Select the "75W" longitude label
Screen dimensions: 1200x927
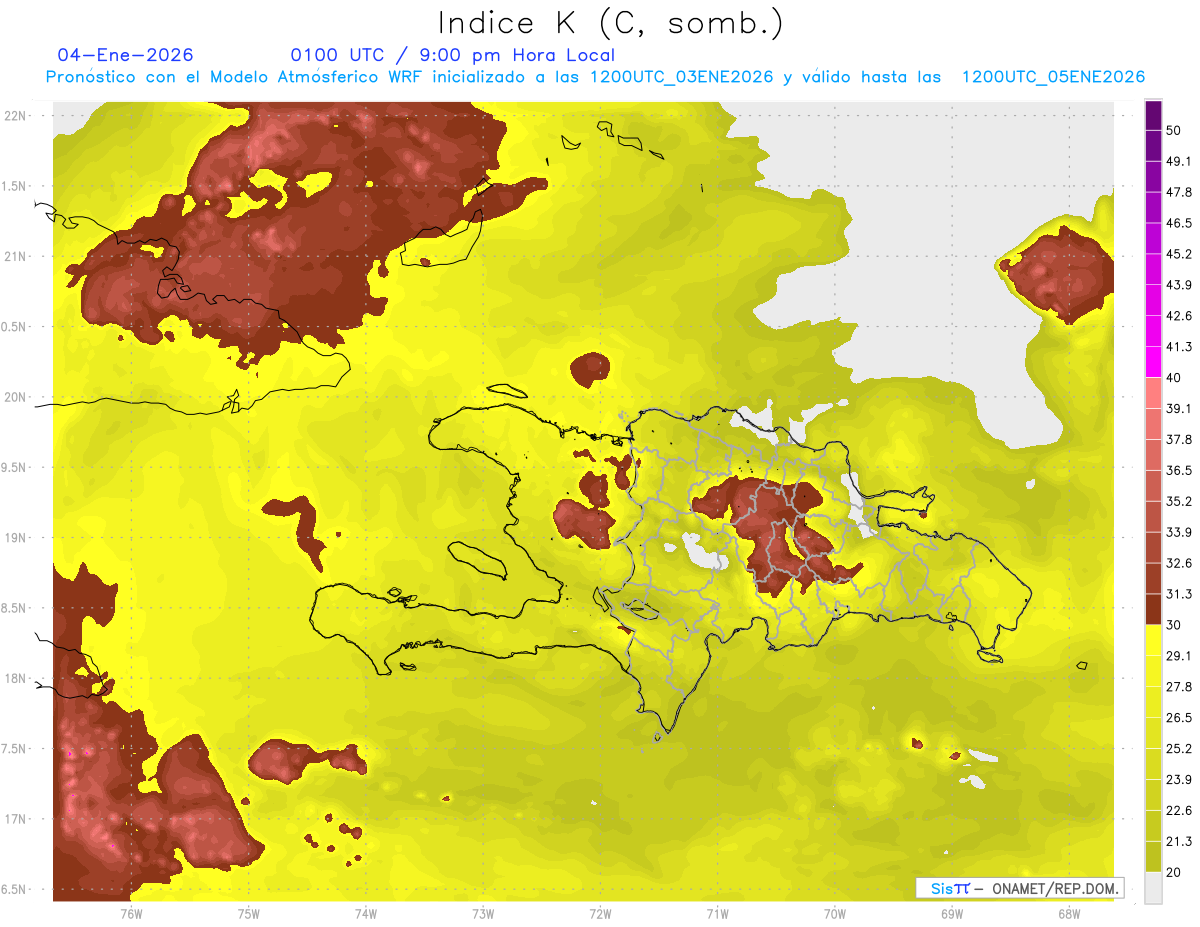(x=248, y=914)
